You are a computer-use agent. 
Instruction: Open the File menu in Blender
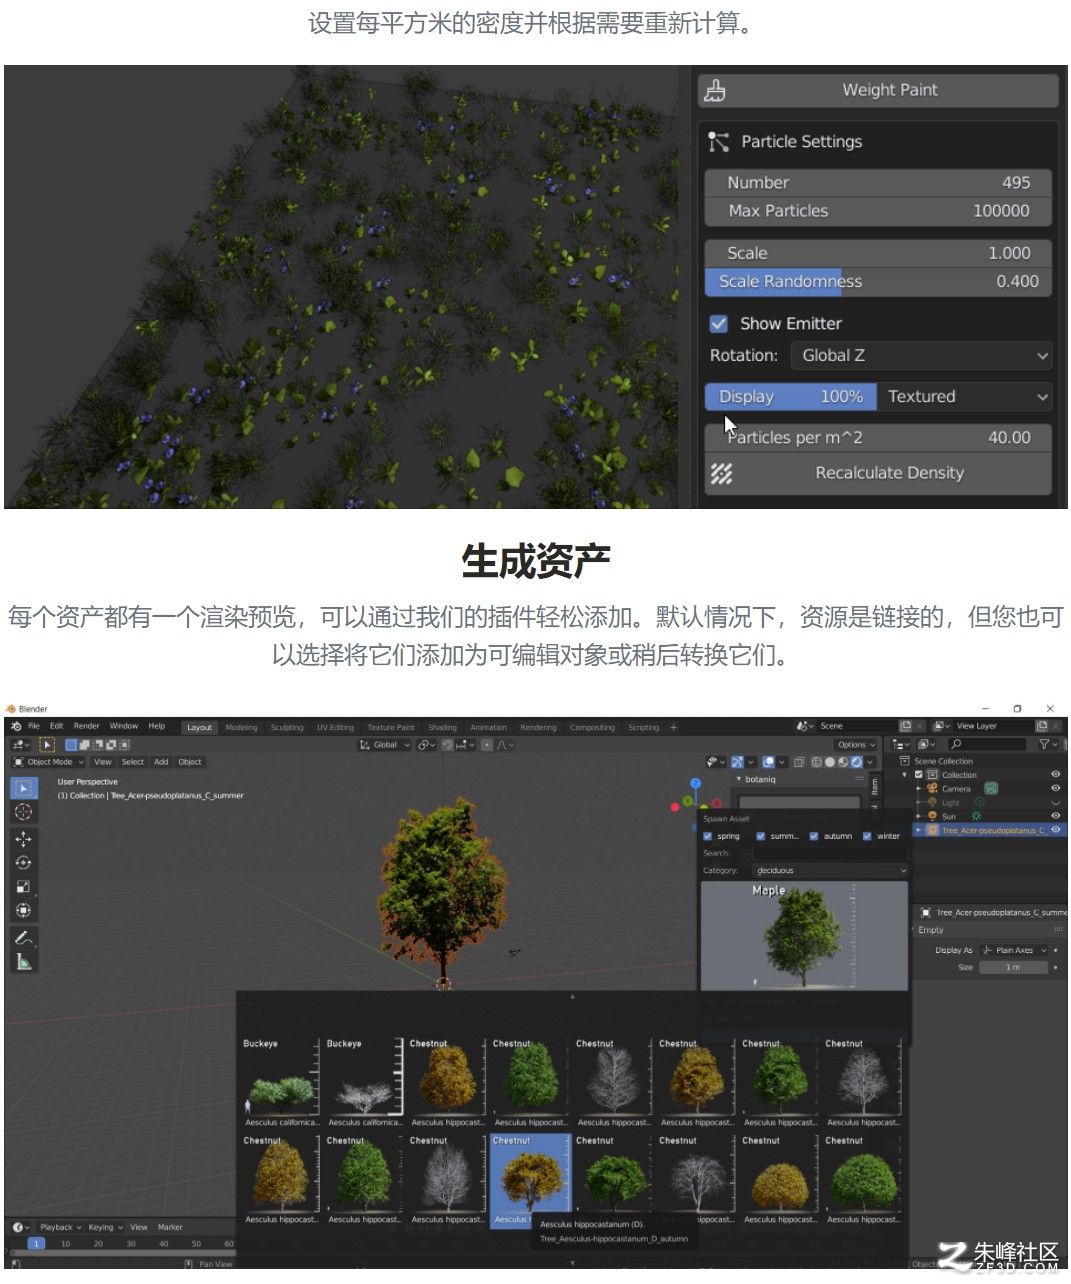[33, 726]
